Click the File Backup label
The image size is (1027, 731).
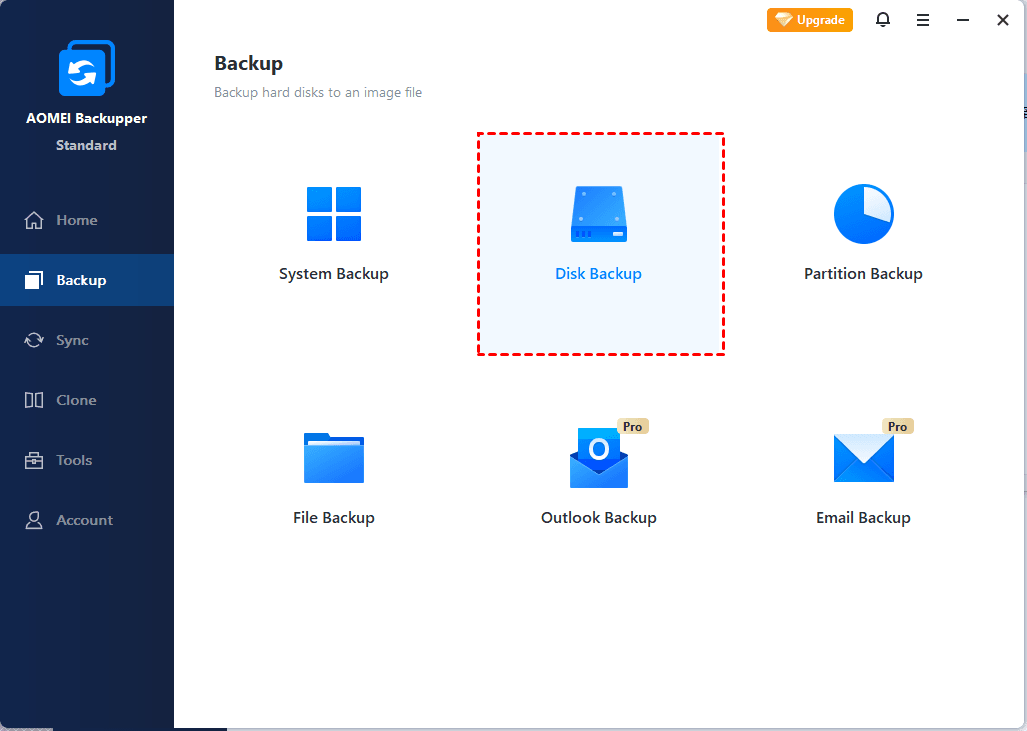[334, 518]
